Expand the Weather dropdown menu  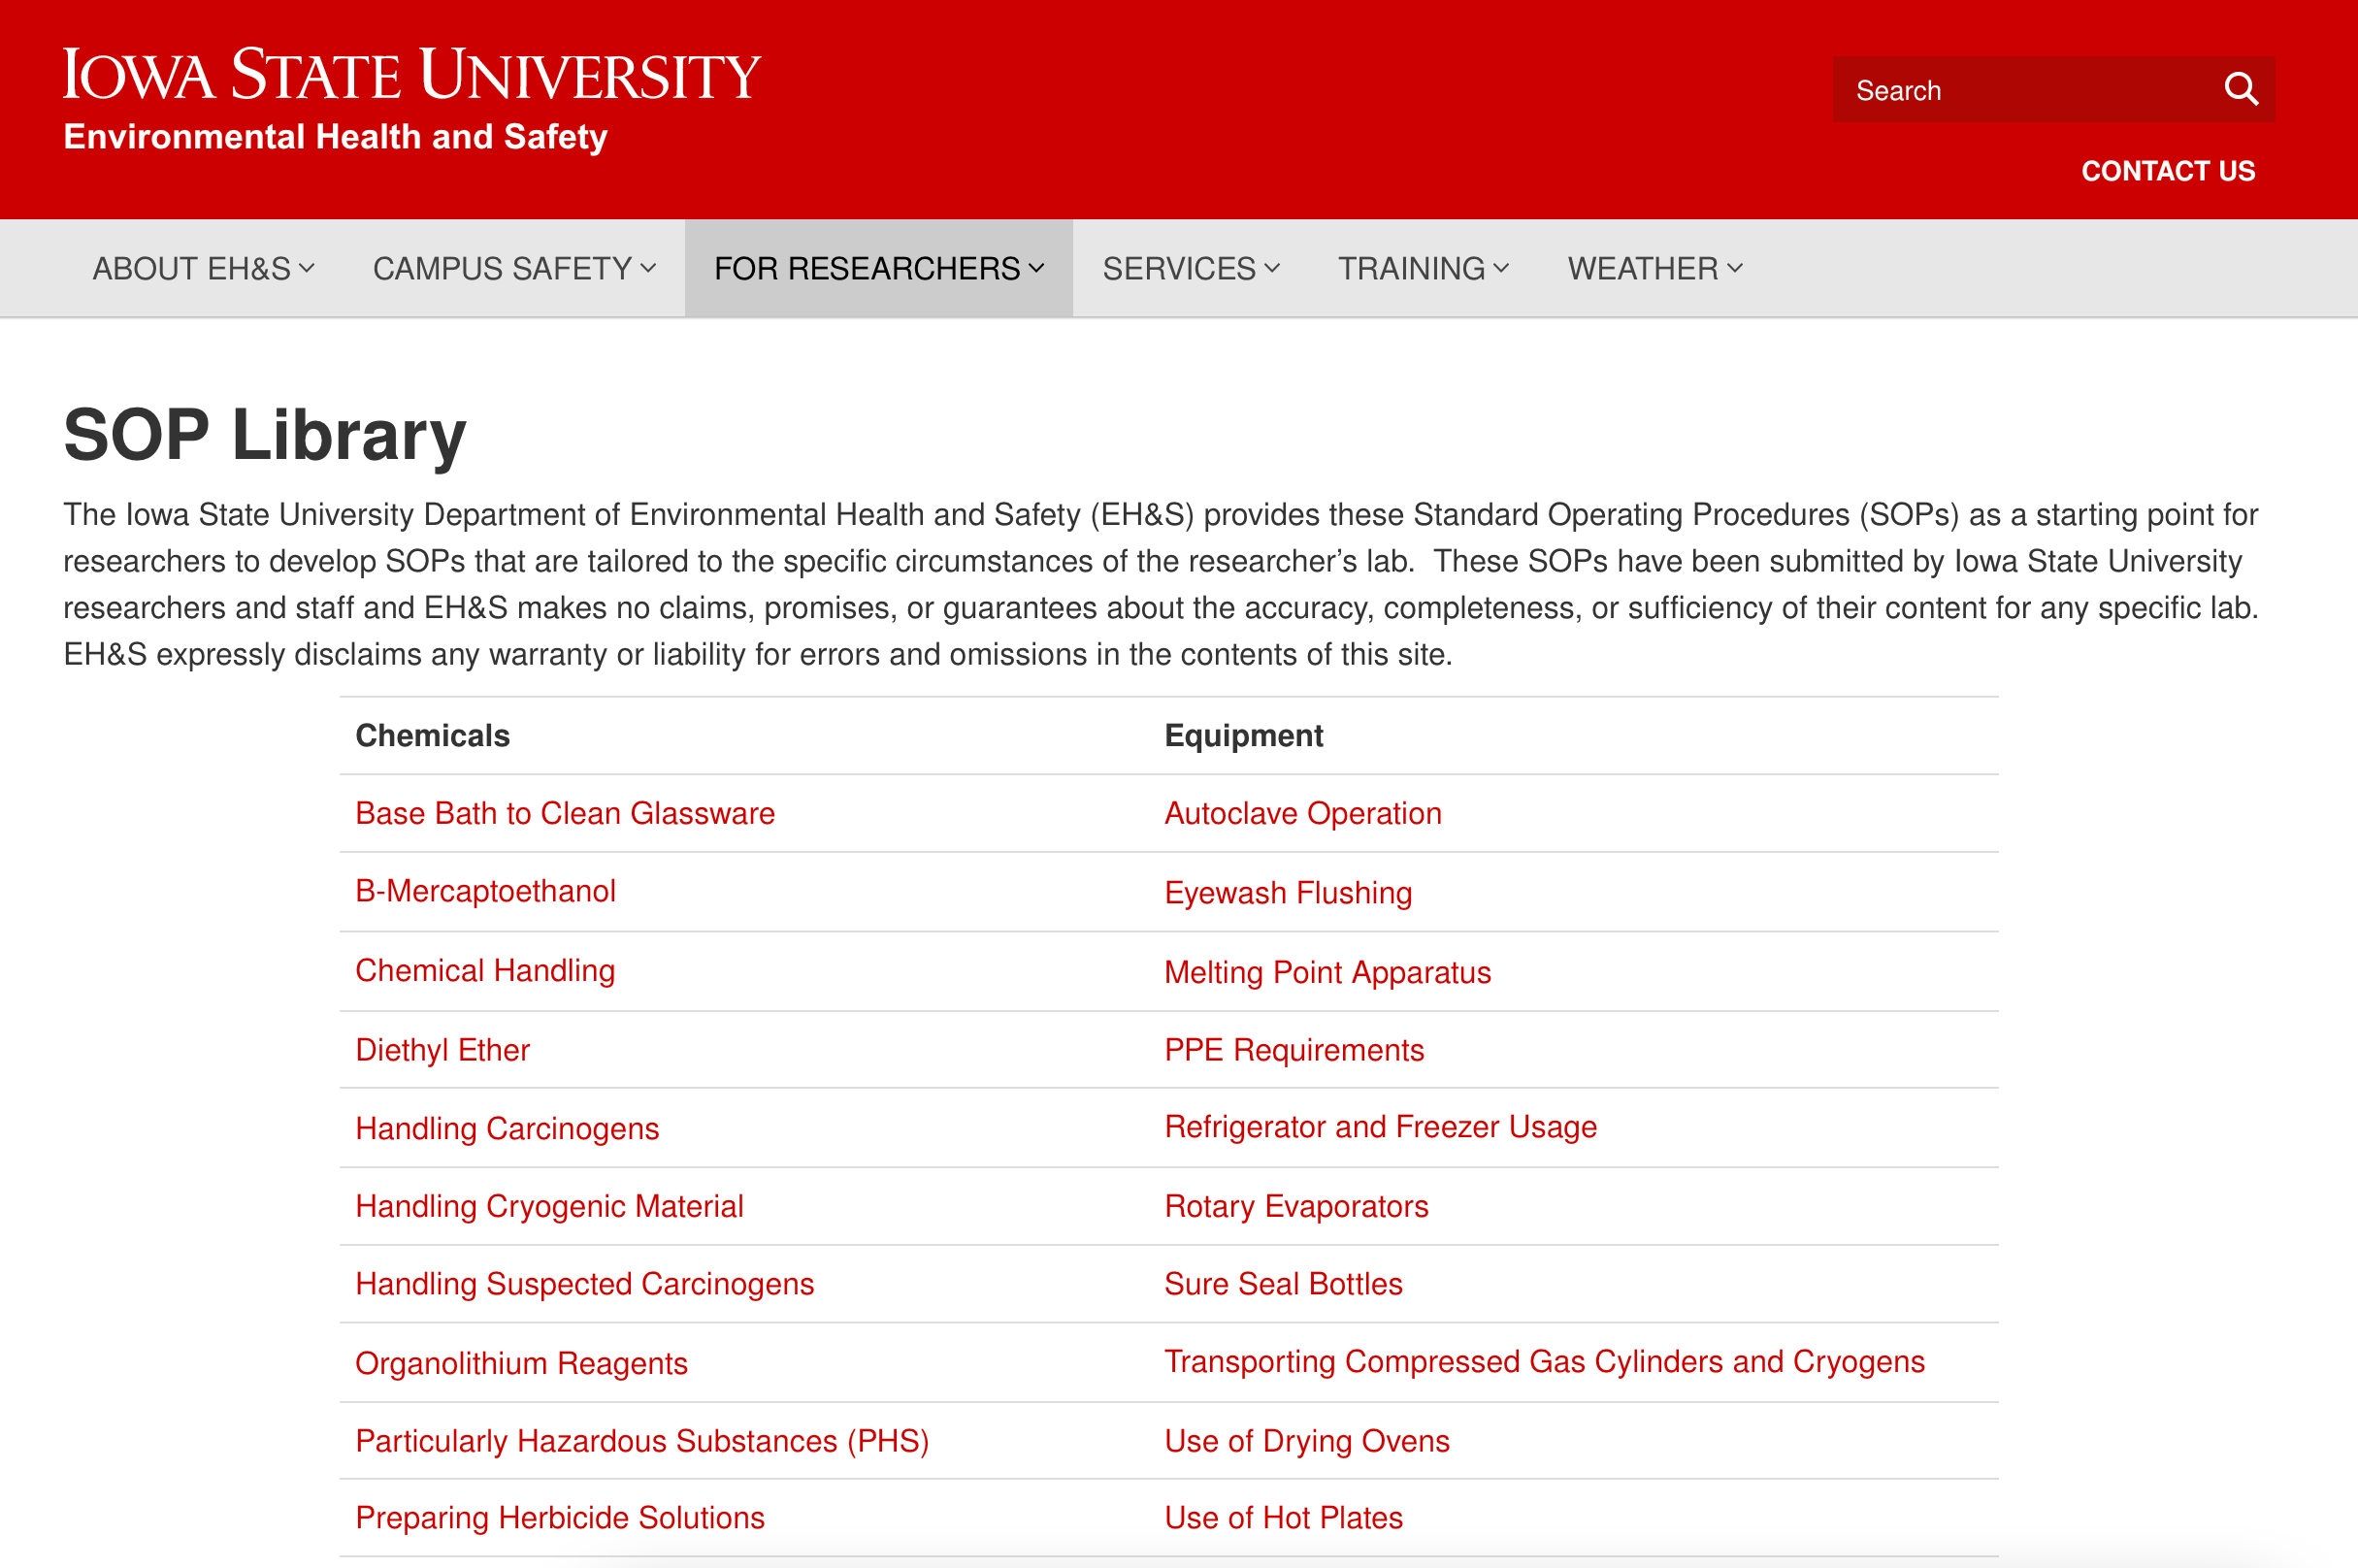tap(1654, 268)
